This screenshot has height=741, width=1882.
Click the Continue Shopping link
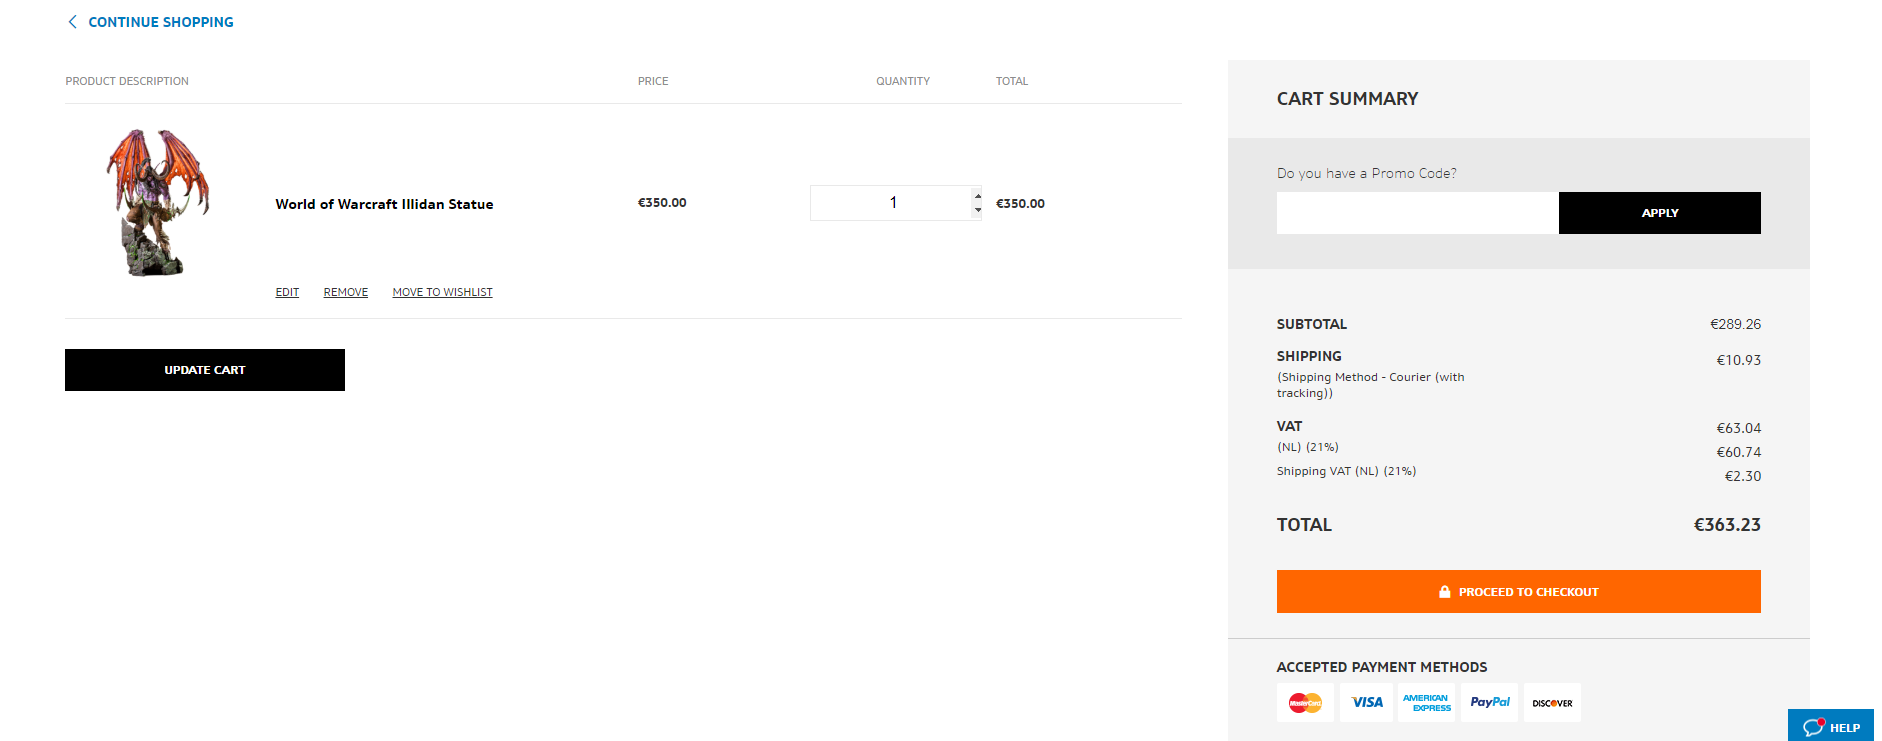(x=160, y=22)
